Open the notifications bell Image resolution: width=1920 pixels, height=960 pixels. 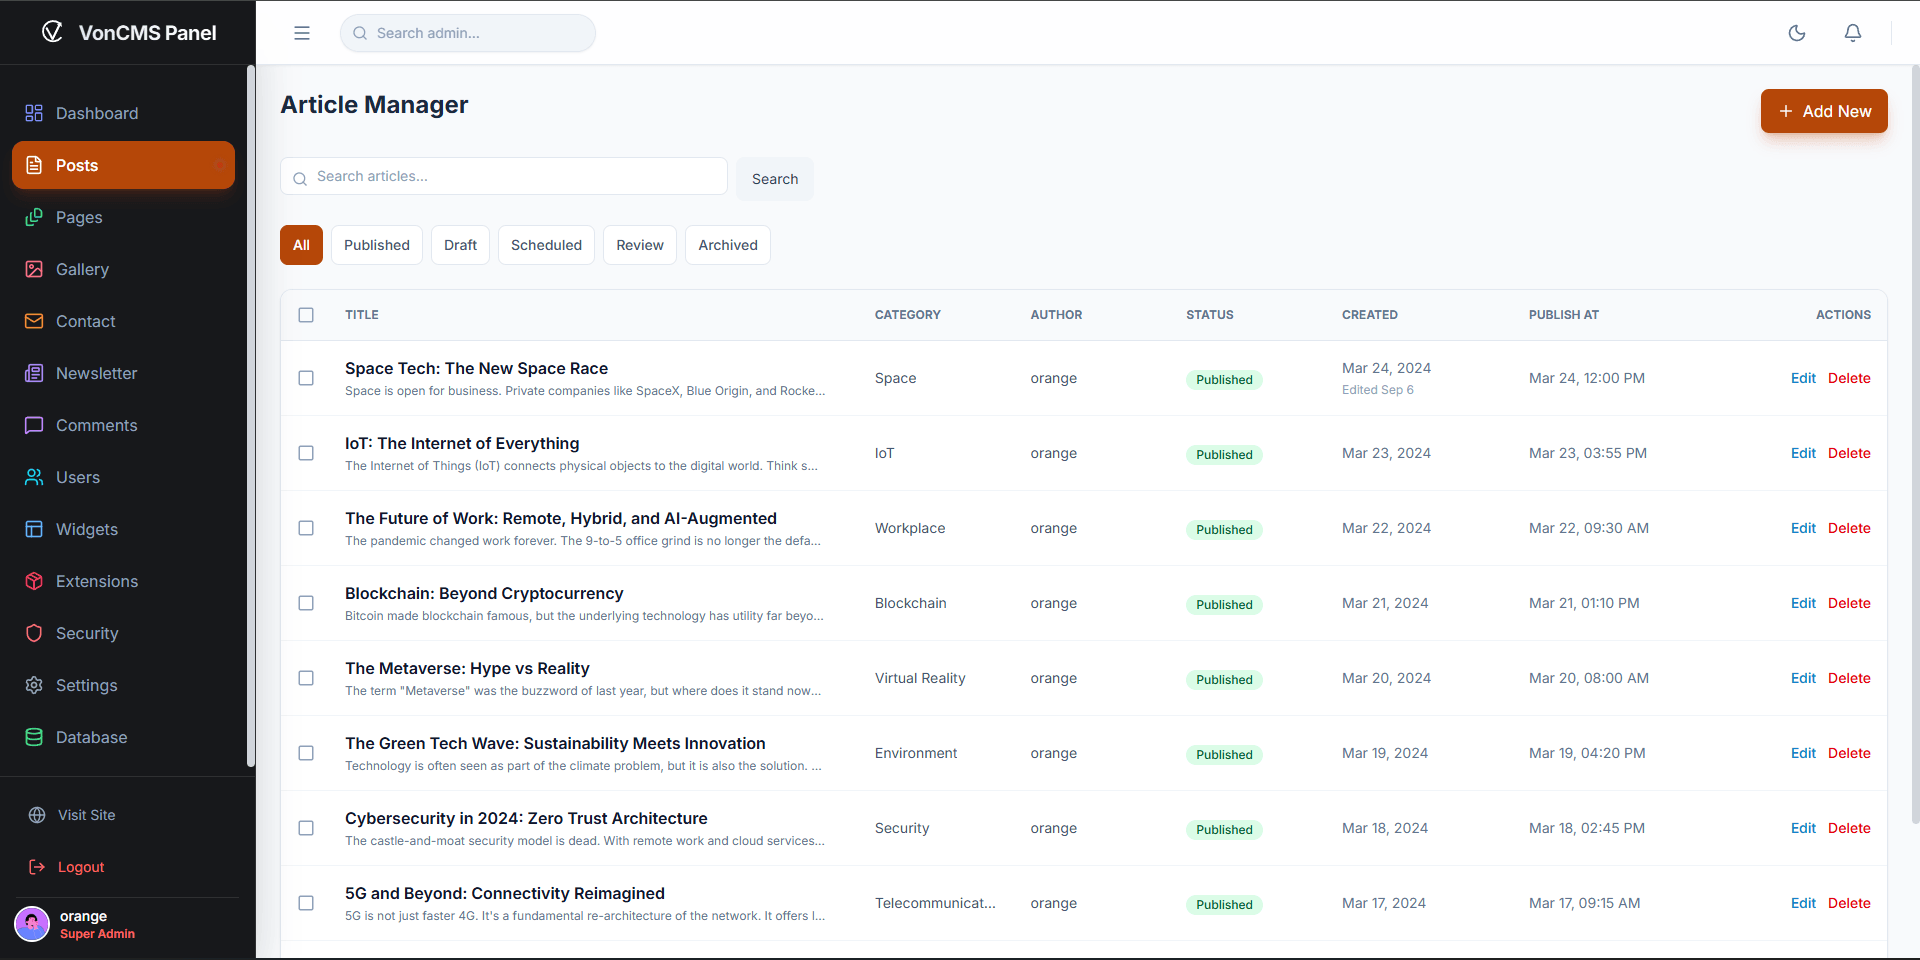tap(1853, 33)
